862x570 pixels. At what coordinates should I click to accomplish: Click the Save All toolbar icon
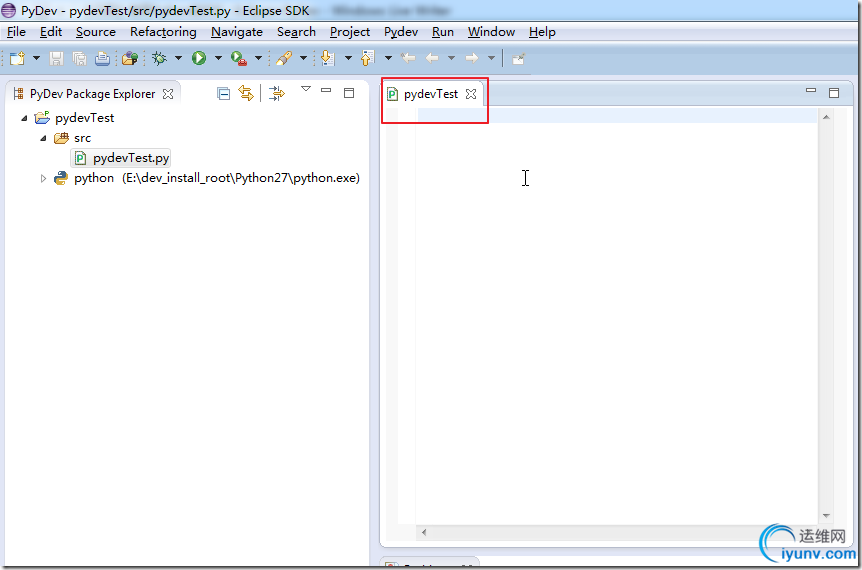tap(79, 58)
